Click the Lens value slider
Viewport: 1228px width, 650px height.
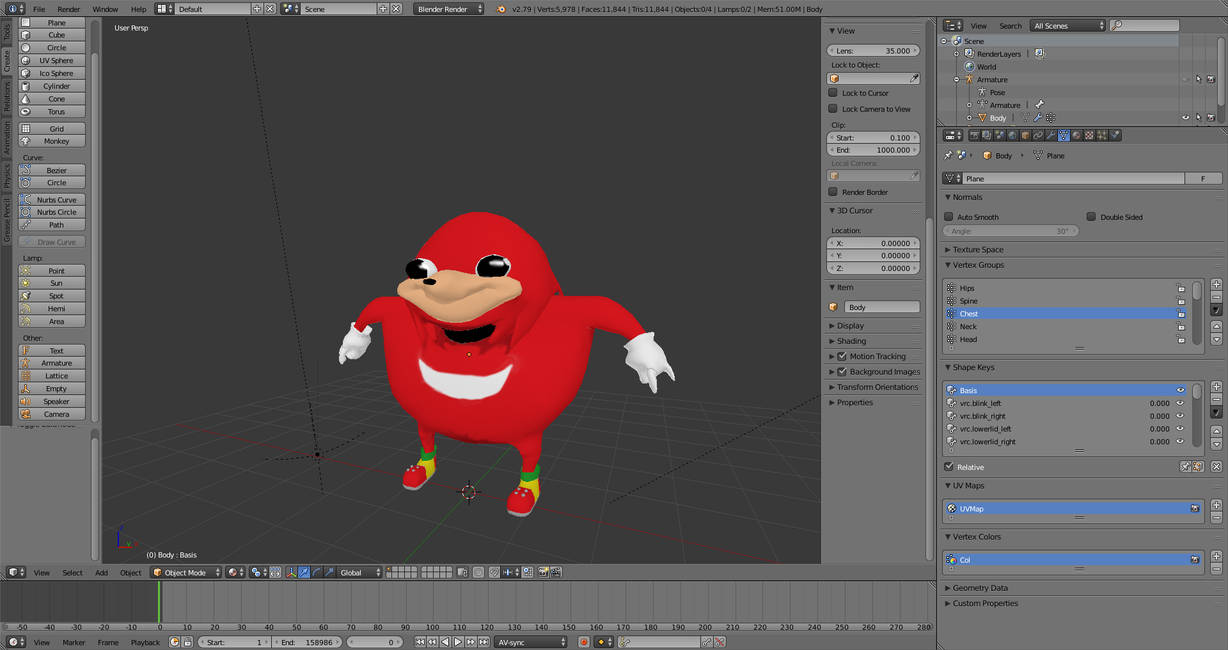pos(873,50)
